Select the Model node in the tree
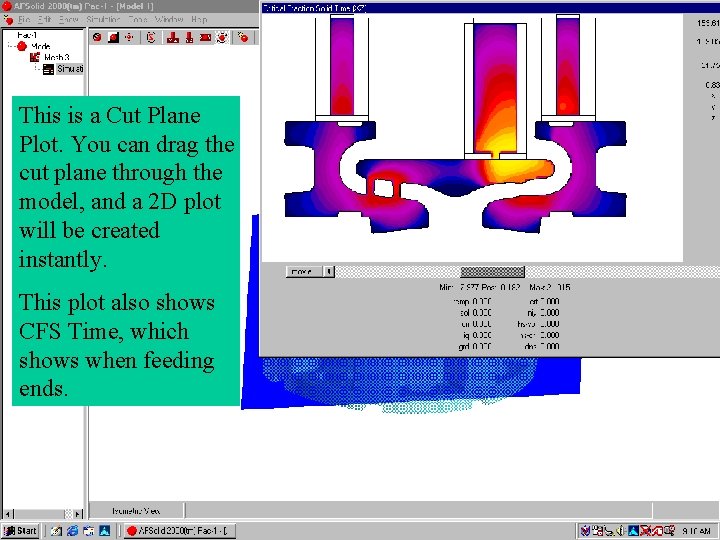This screenshot has width=720, height=540. 40,46
